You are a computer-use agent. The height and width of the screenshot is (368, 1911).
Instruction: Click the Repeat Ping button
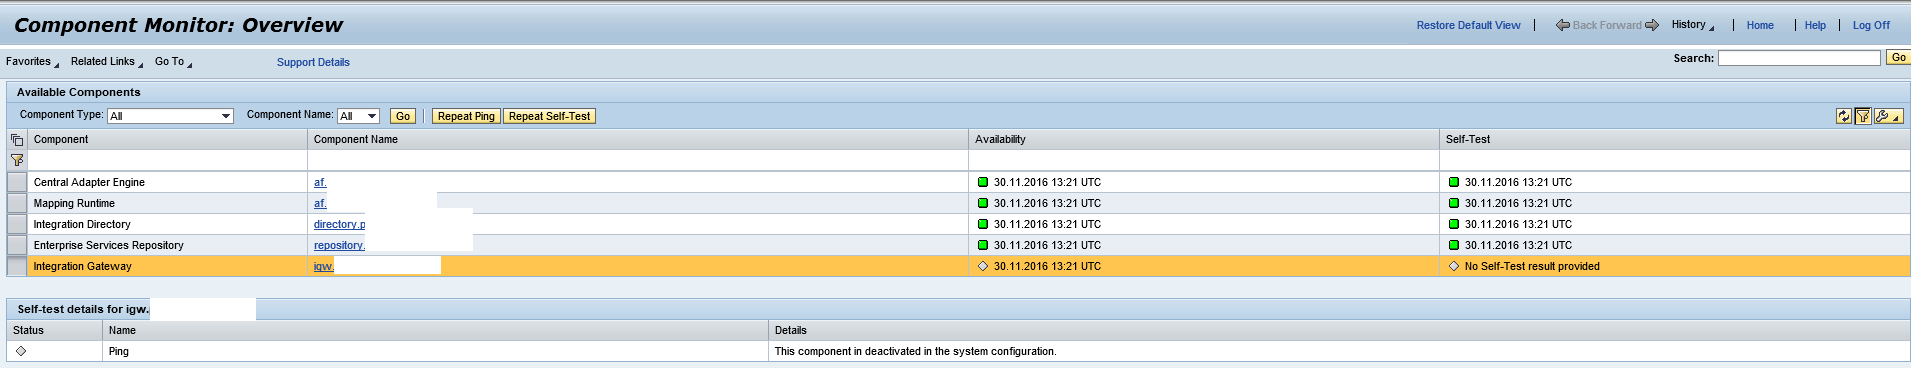pos(466,116)
